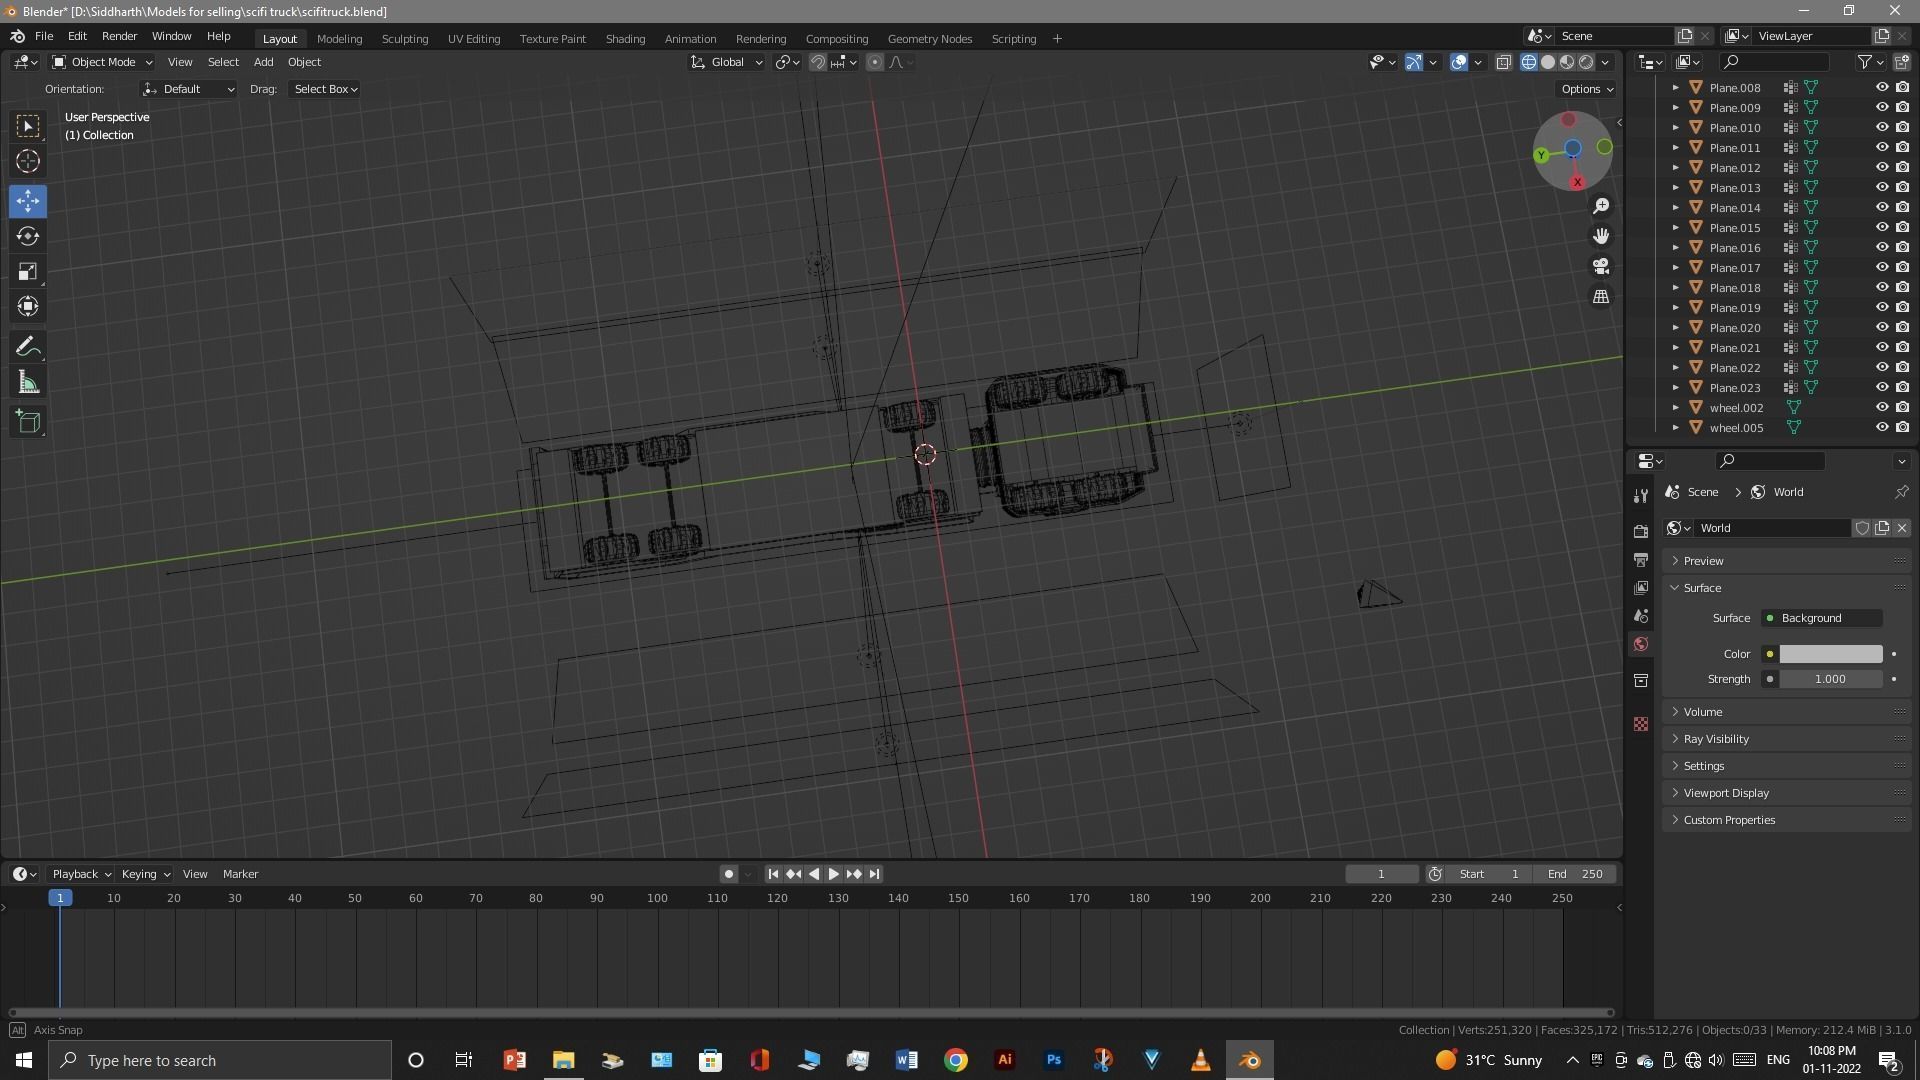Expand Ray Visibility section
Screen dimensions: 1920x1080
tap(1715, 739)
